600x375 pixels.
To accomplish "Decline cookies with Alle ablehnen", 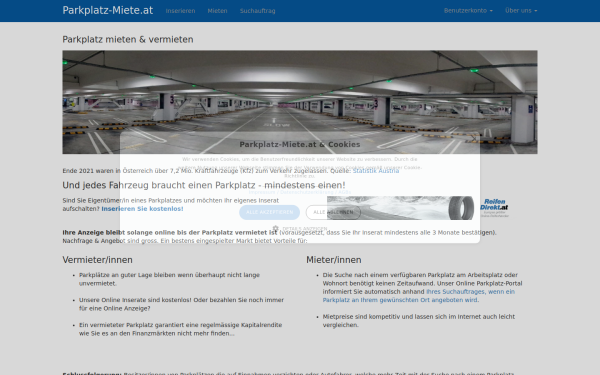I will (x=333, y=212).
